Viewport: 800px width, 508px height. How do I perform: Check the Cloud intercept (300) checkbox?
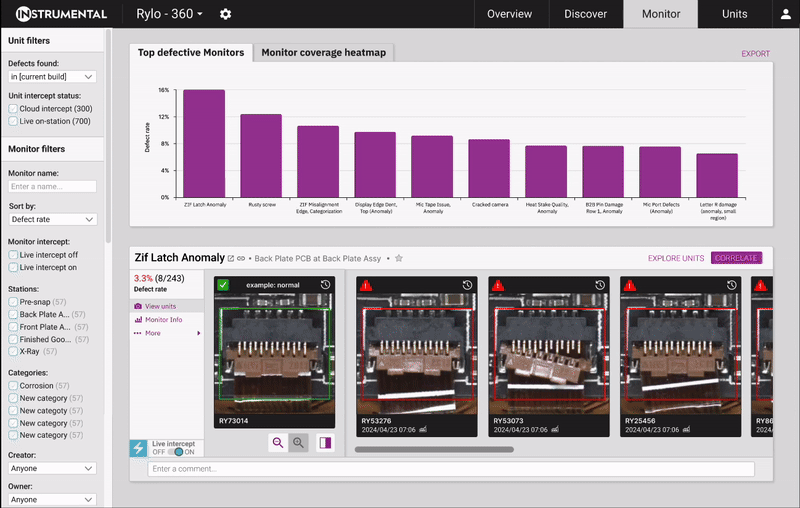tap(13, 109)
